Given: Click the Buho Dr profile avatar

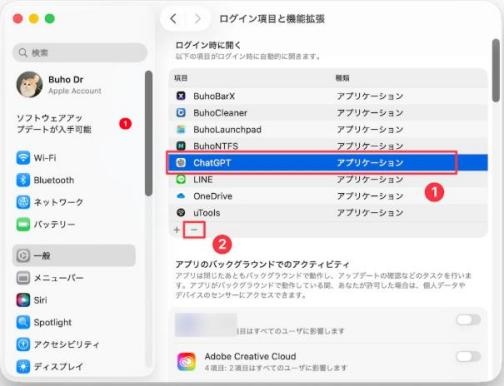Looking at the screenshot, I should click(x=29, y=85).
